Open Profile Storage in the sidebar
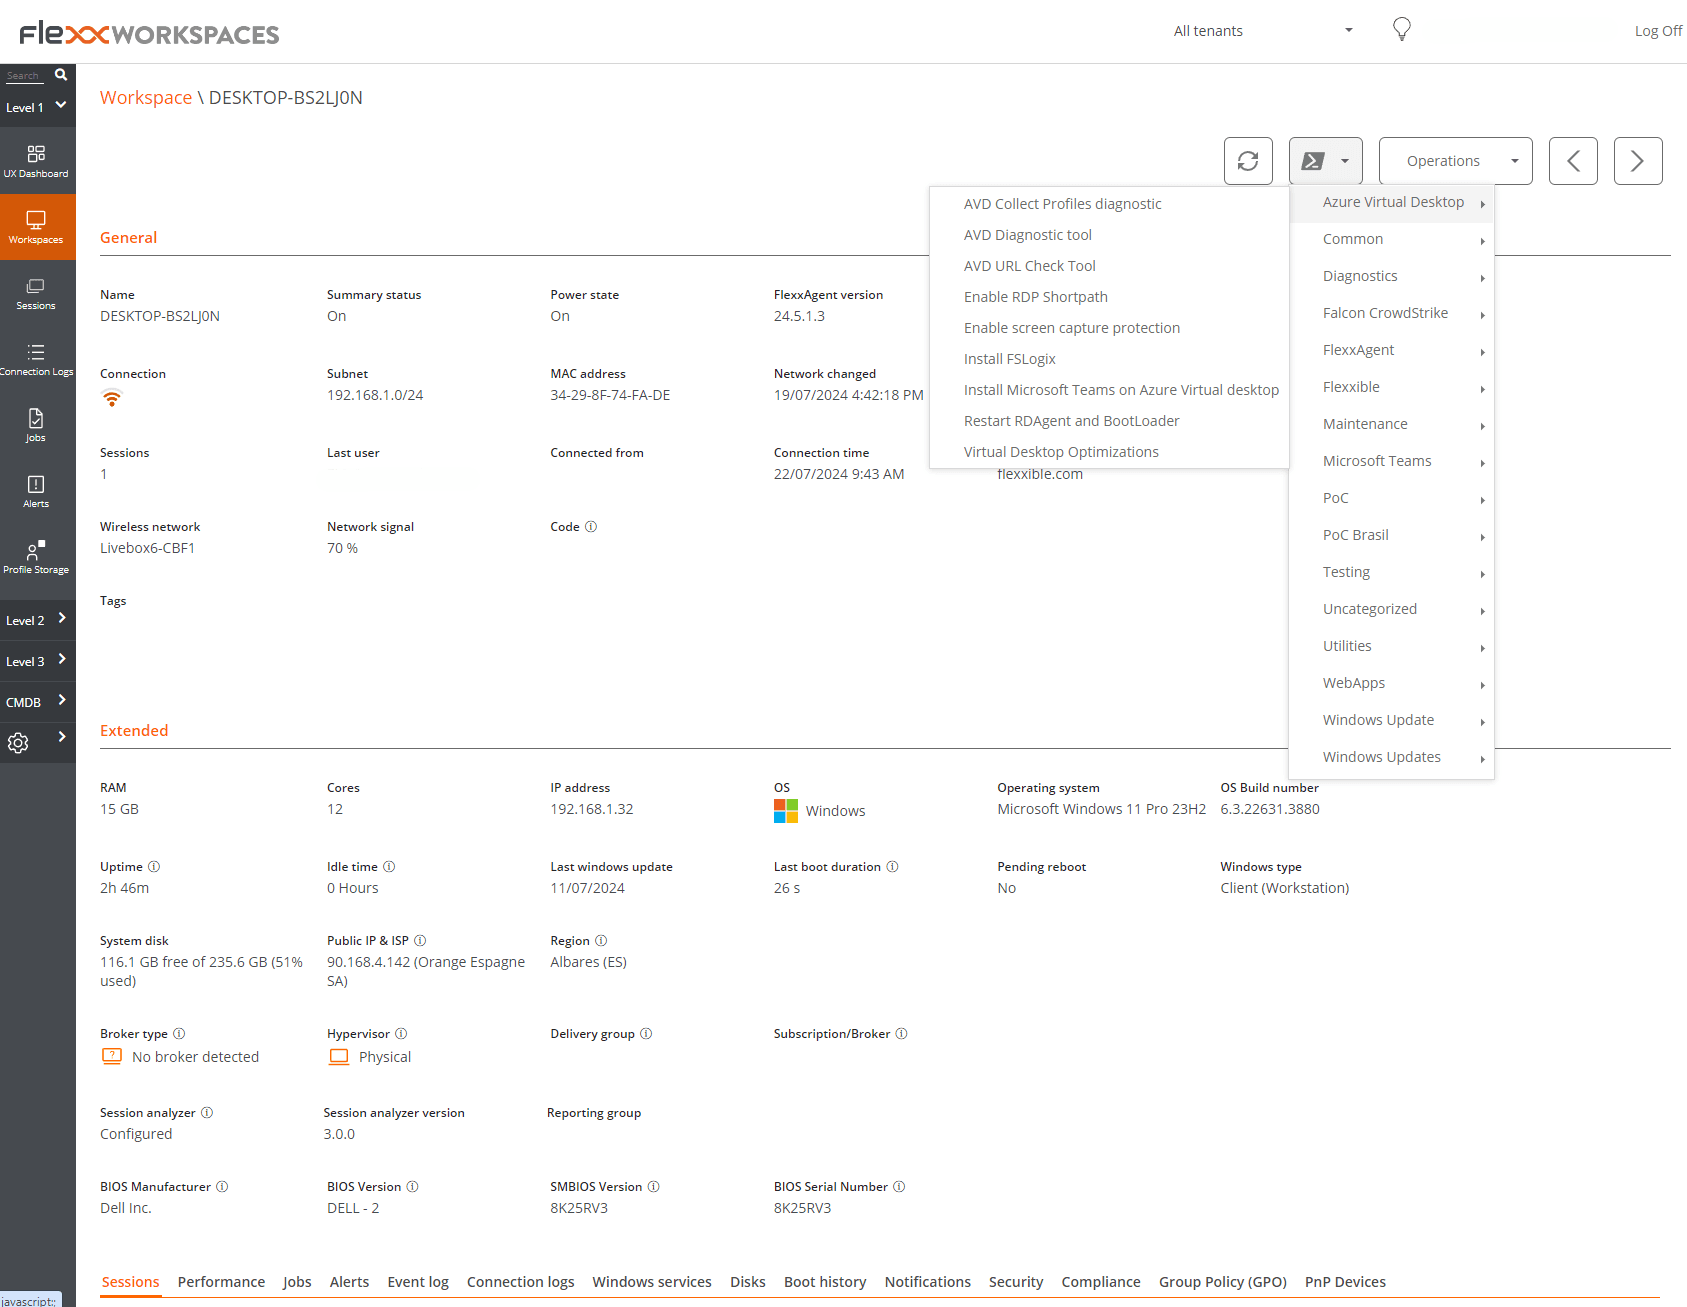The image size is (1687, 1307). tap(36, 557)
